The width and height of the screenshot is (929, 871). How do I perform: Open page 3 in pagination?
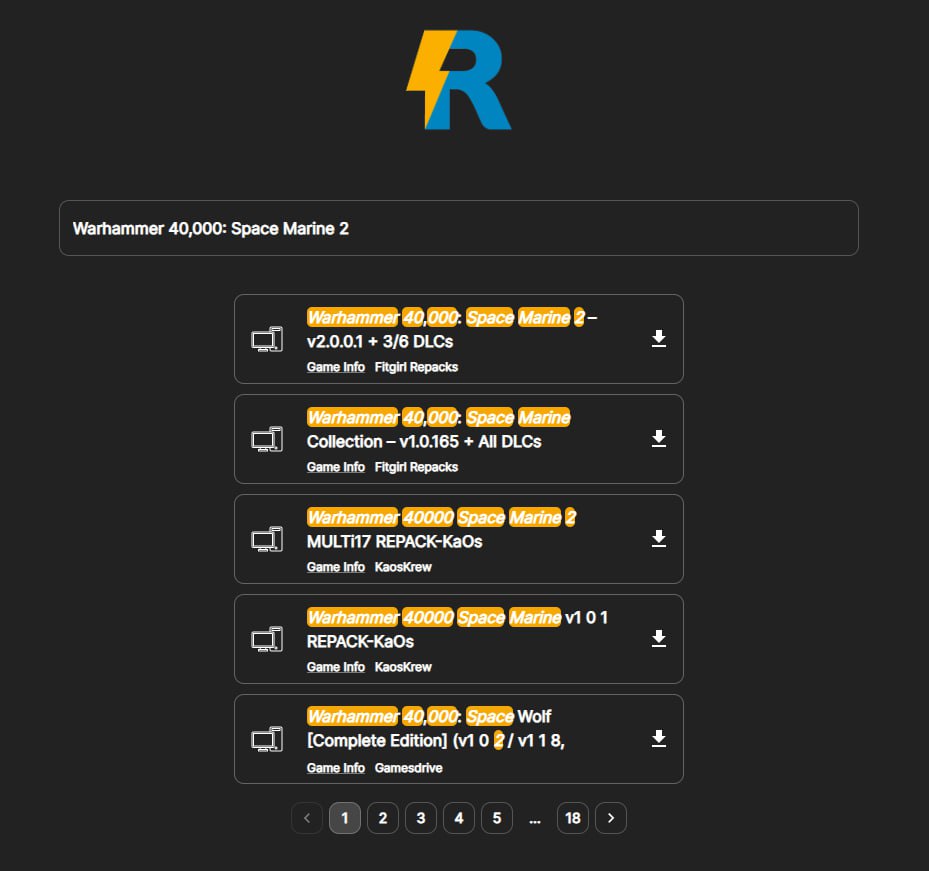click(420, 818)
